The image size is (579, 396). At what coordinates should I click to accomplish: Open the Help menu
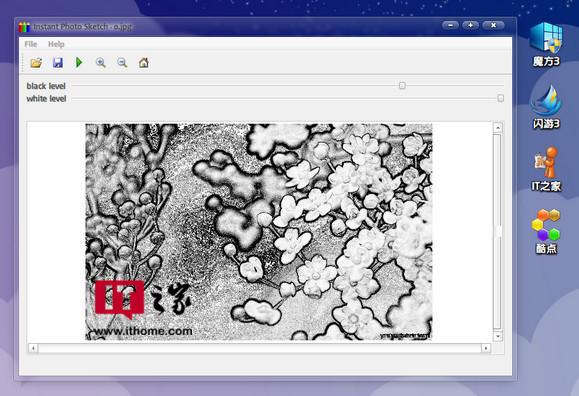click(x=56, y=44)
